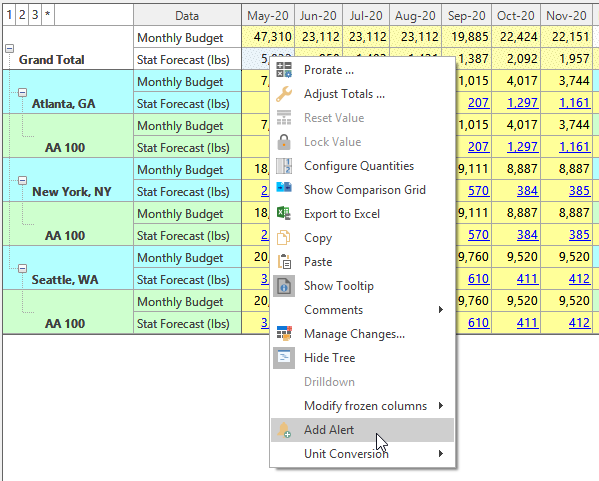
Task: Click the May-20 column header
Action: tap(268, 15)
